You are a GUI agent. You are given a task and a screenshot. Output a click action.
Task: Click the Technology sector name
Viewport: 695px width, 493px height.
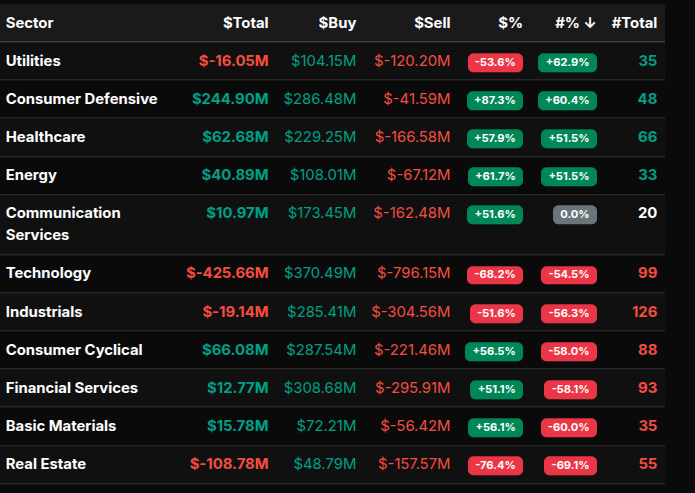(48, 273)
